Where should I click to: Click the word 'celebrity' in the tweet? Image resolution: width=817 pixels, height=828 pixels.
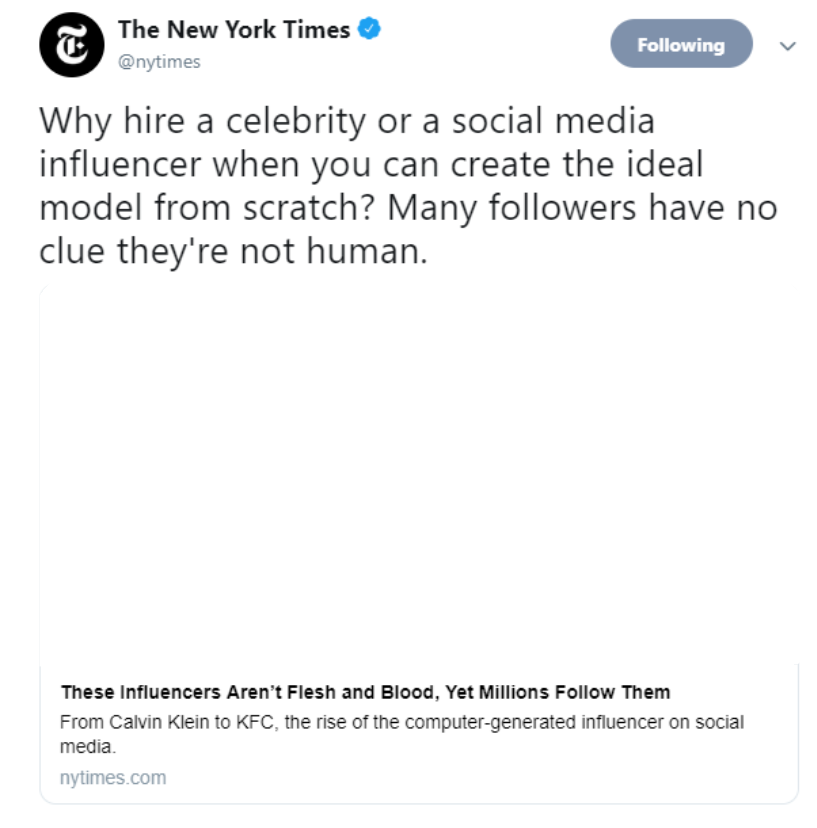[x=296, y=121]
